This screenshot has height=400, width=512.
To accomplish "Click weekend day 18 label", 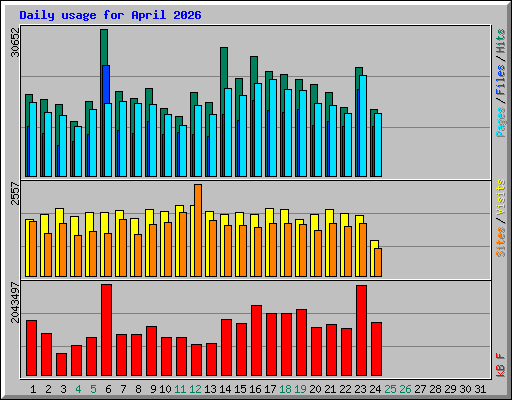I will coord(286,389).
